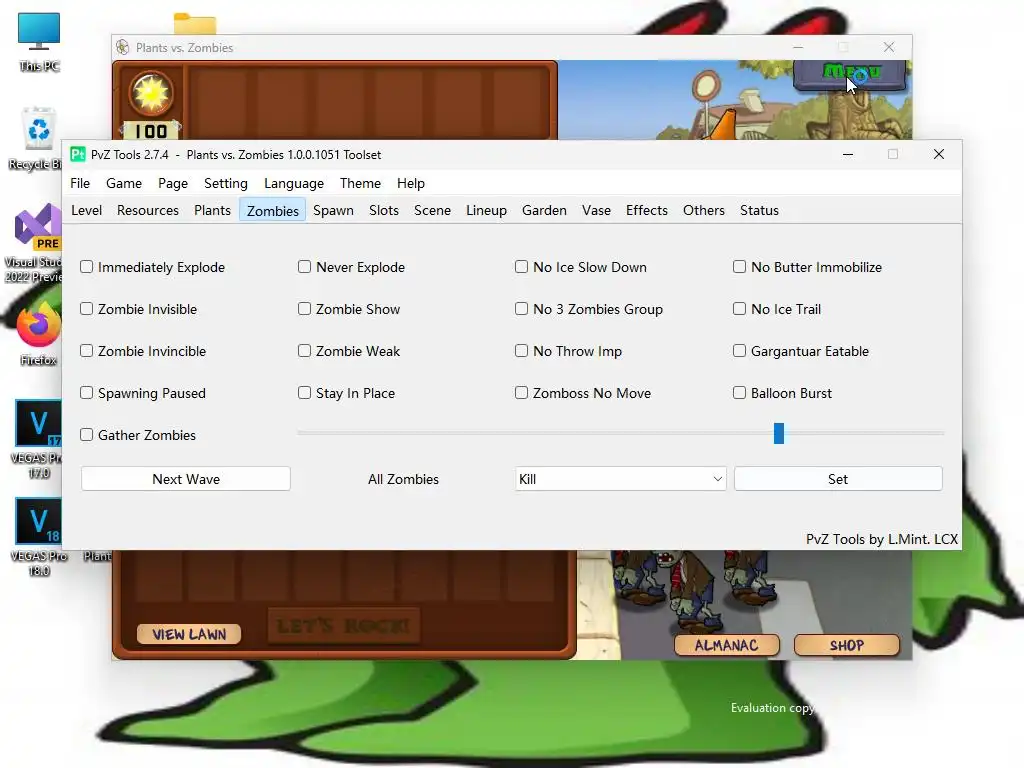Open the Language menu
The height and width of the screenshot is (768, 1024).
(x=294, y=183)
